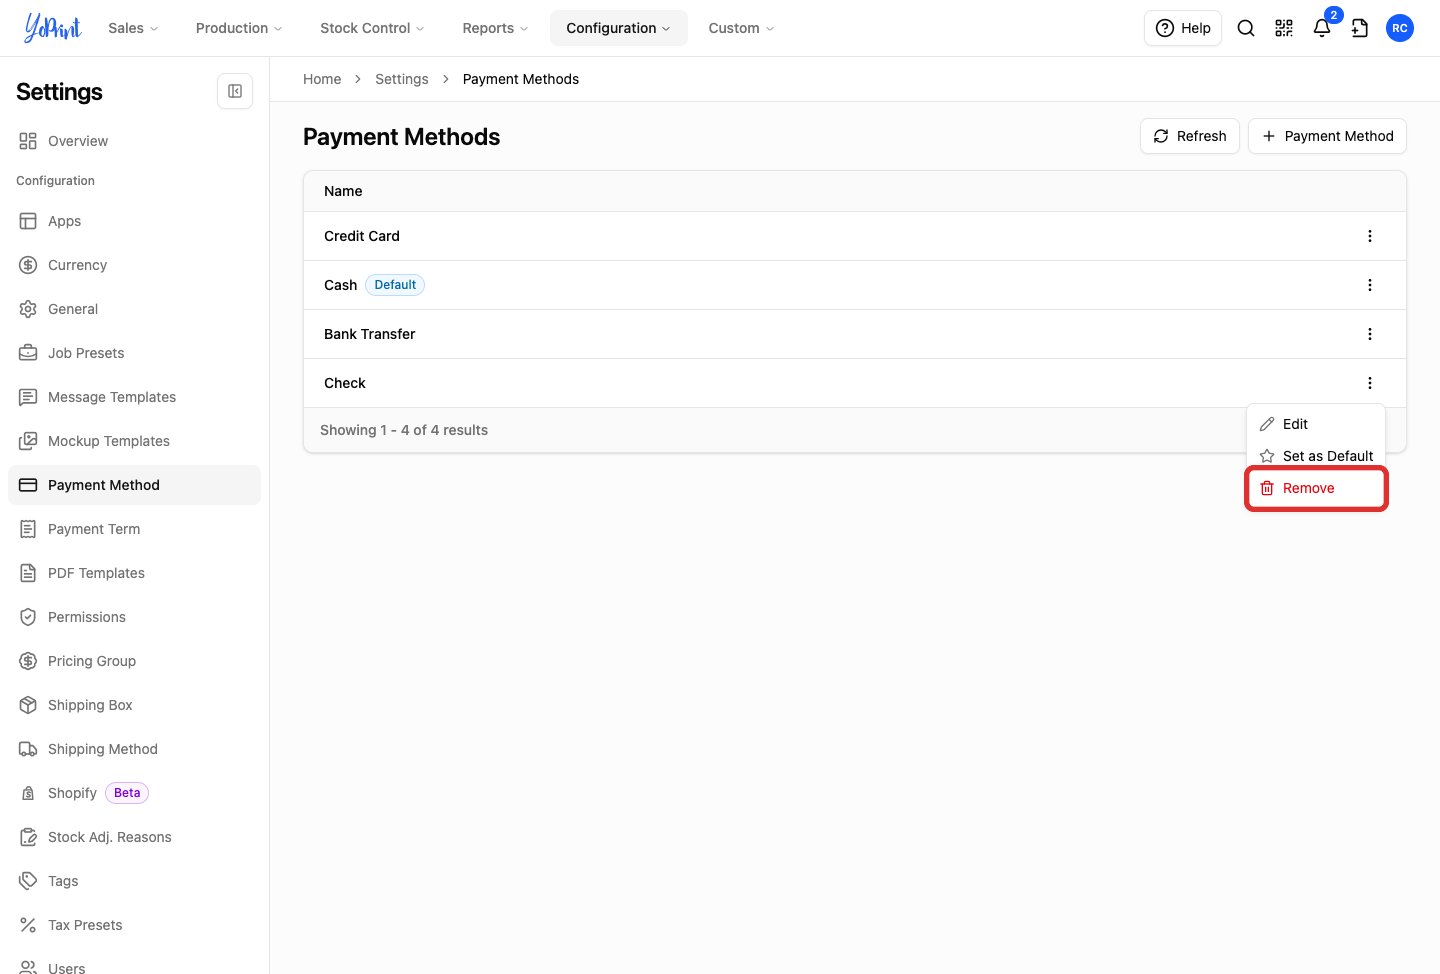Open the YoPrint home logo

tap(53, 28)
